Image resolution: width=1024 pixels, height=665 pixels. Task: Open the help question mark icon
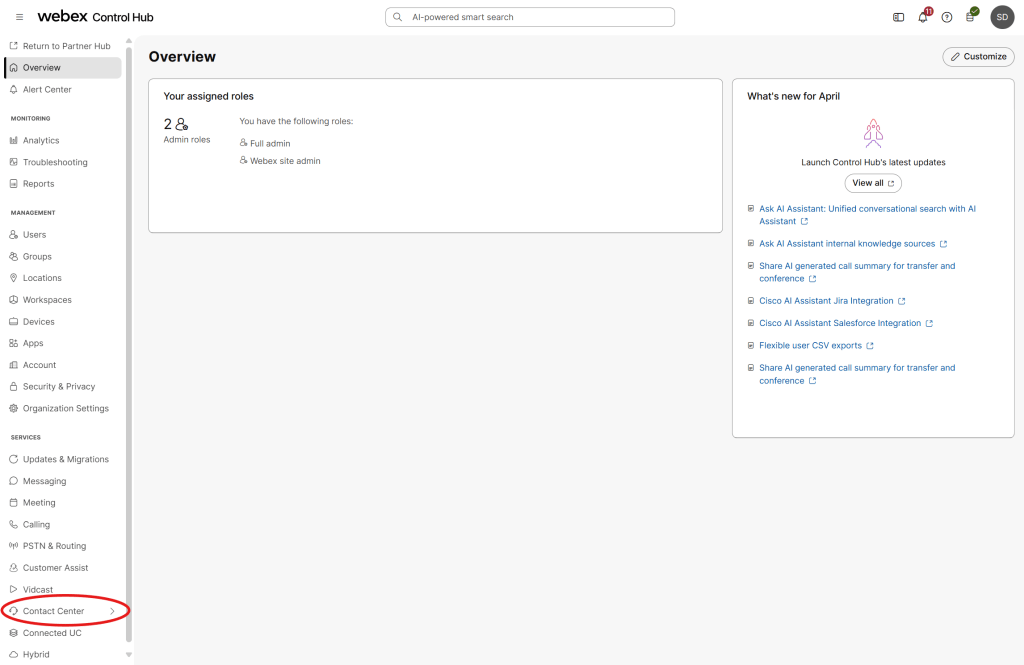(x=947, y=17)
